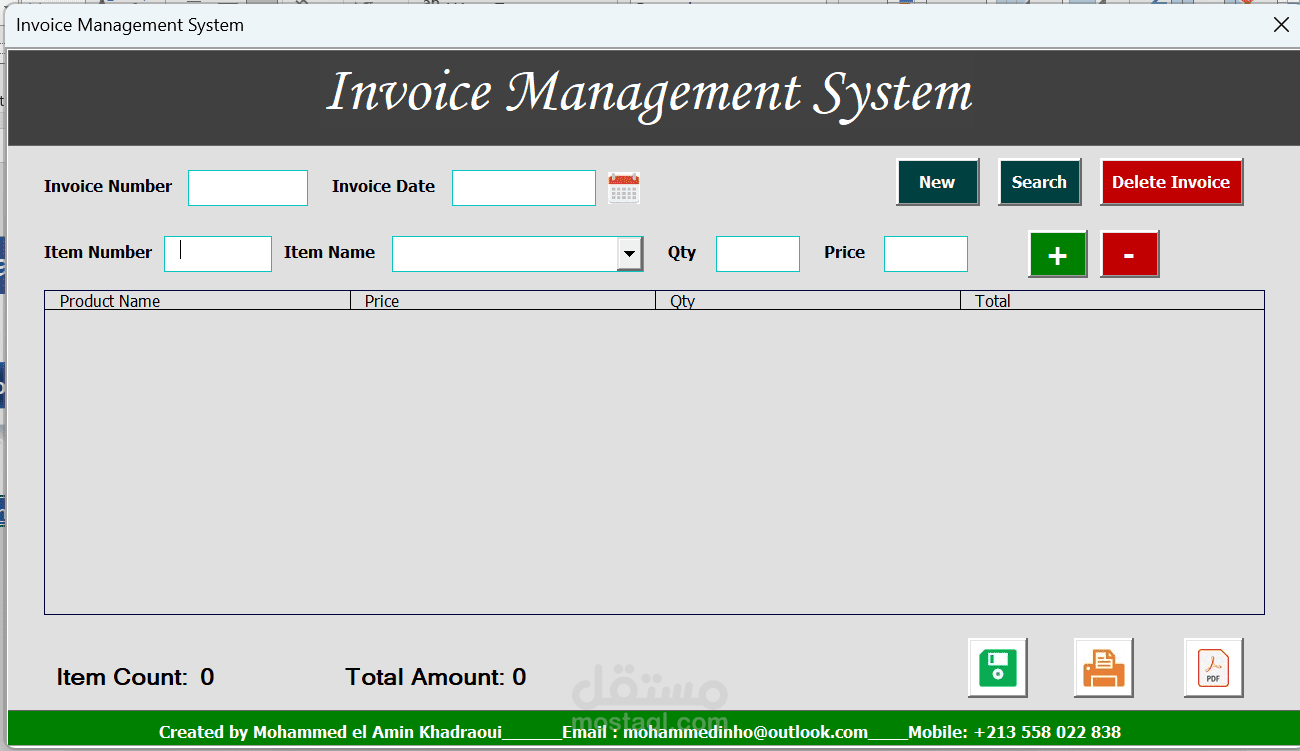Click the Total Amount: 0 label
The width and height of the screenshot is (1300, 751).
coord(436,677)
